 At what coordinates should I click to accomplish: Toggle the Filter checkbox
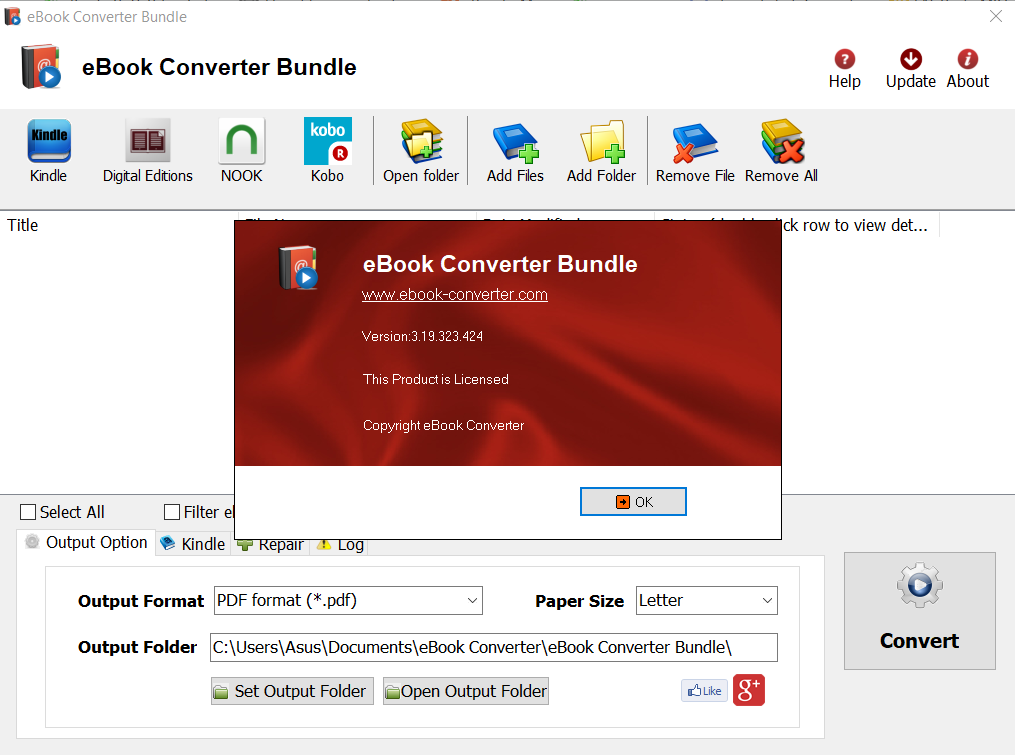click(172, 512)
